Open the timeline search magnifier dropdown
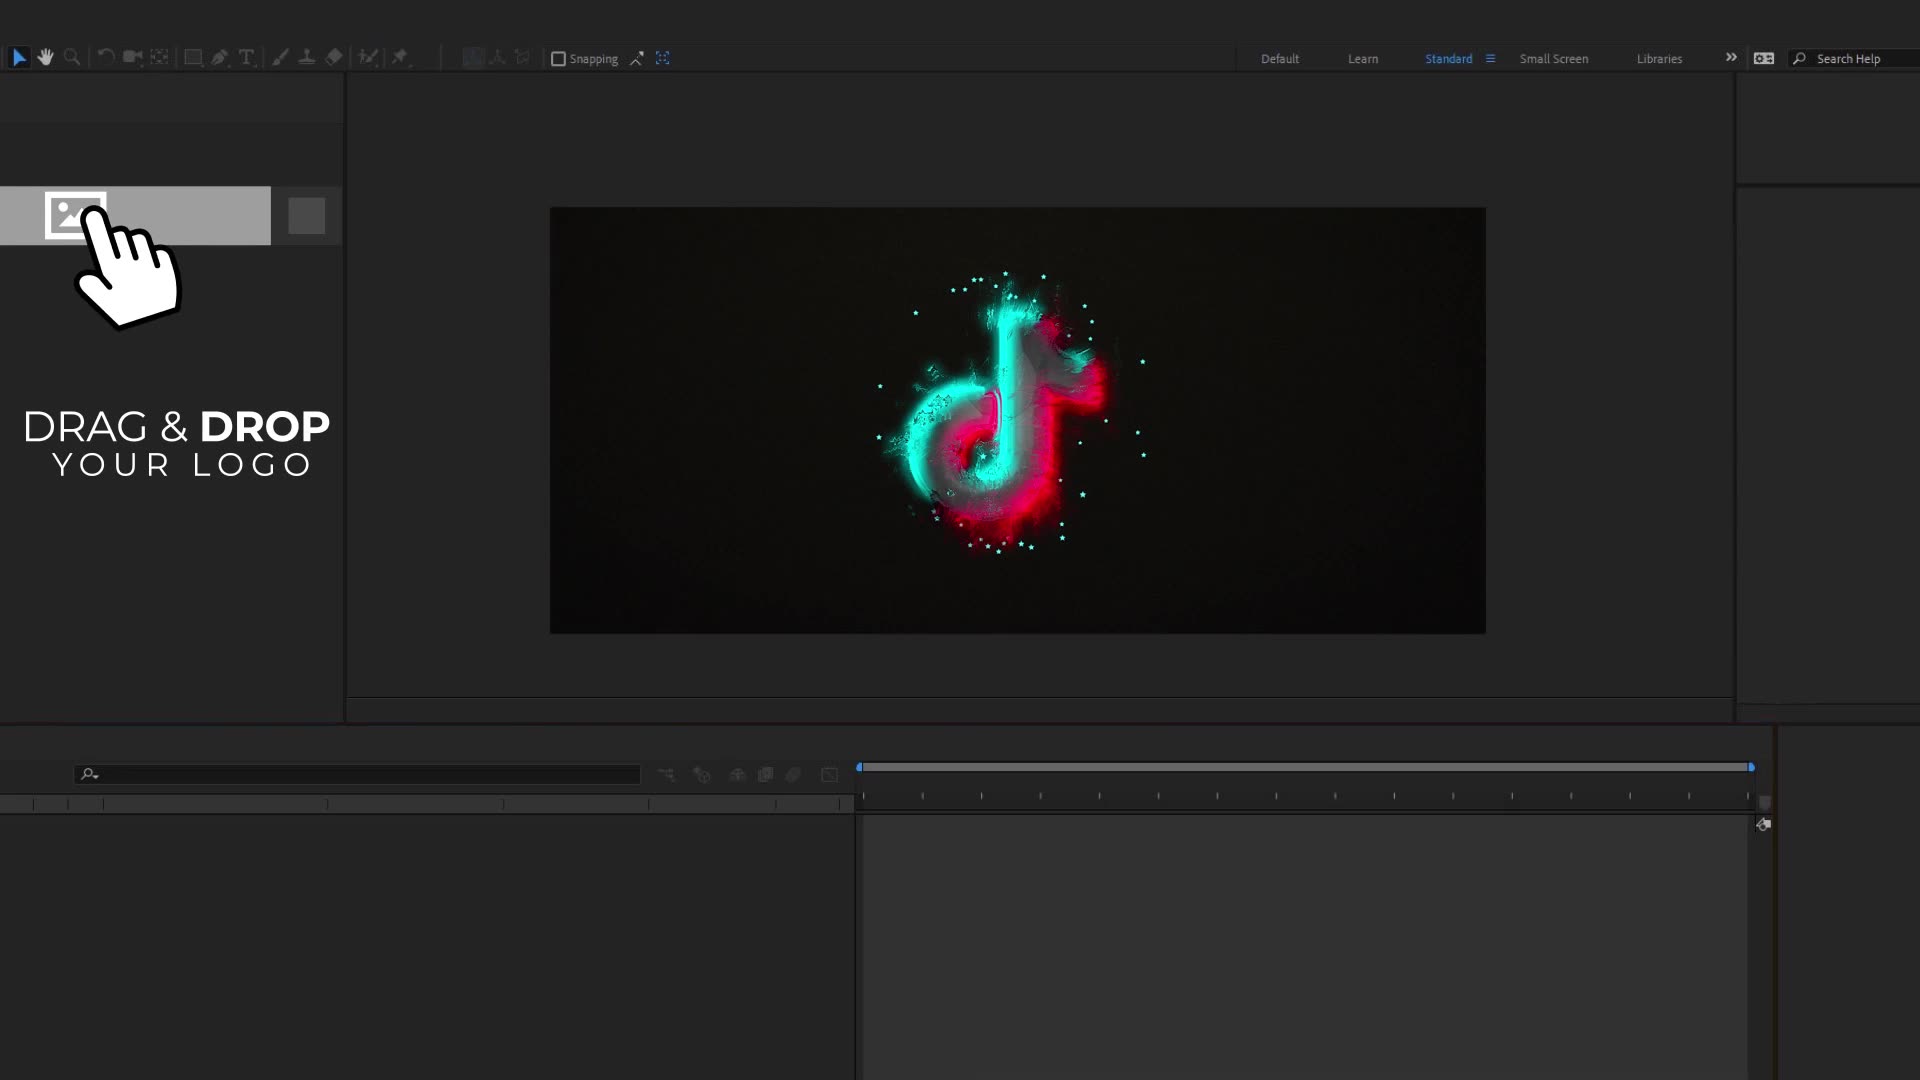The image size is (1920, 1080). tap(89, 774)
